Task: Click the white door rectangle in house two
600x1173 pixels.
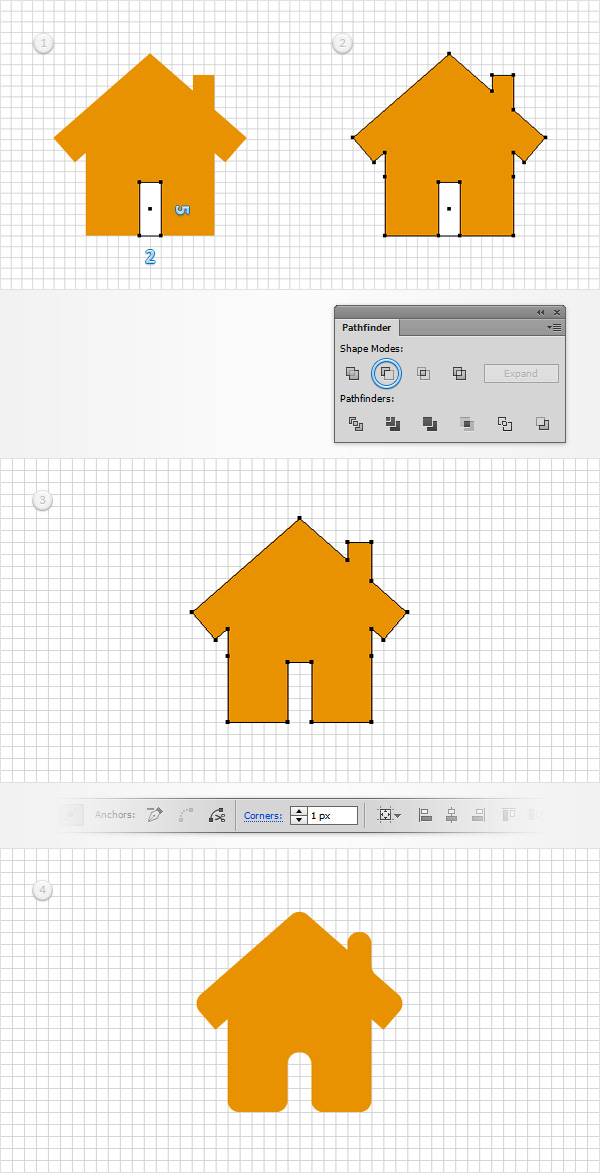Action: click(x=449, y=209)
